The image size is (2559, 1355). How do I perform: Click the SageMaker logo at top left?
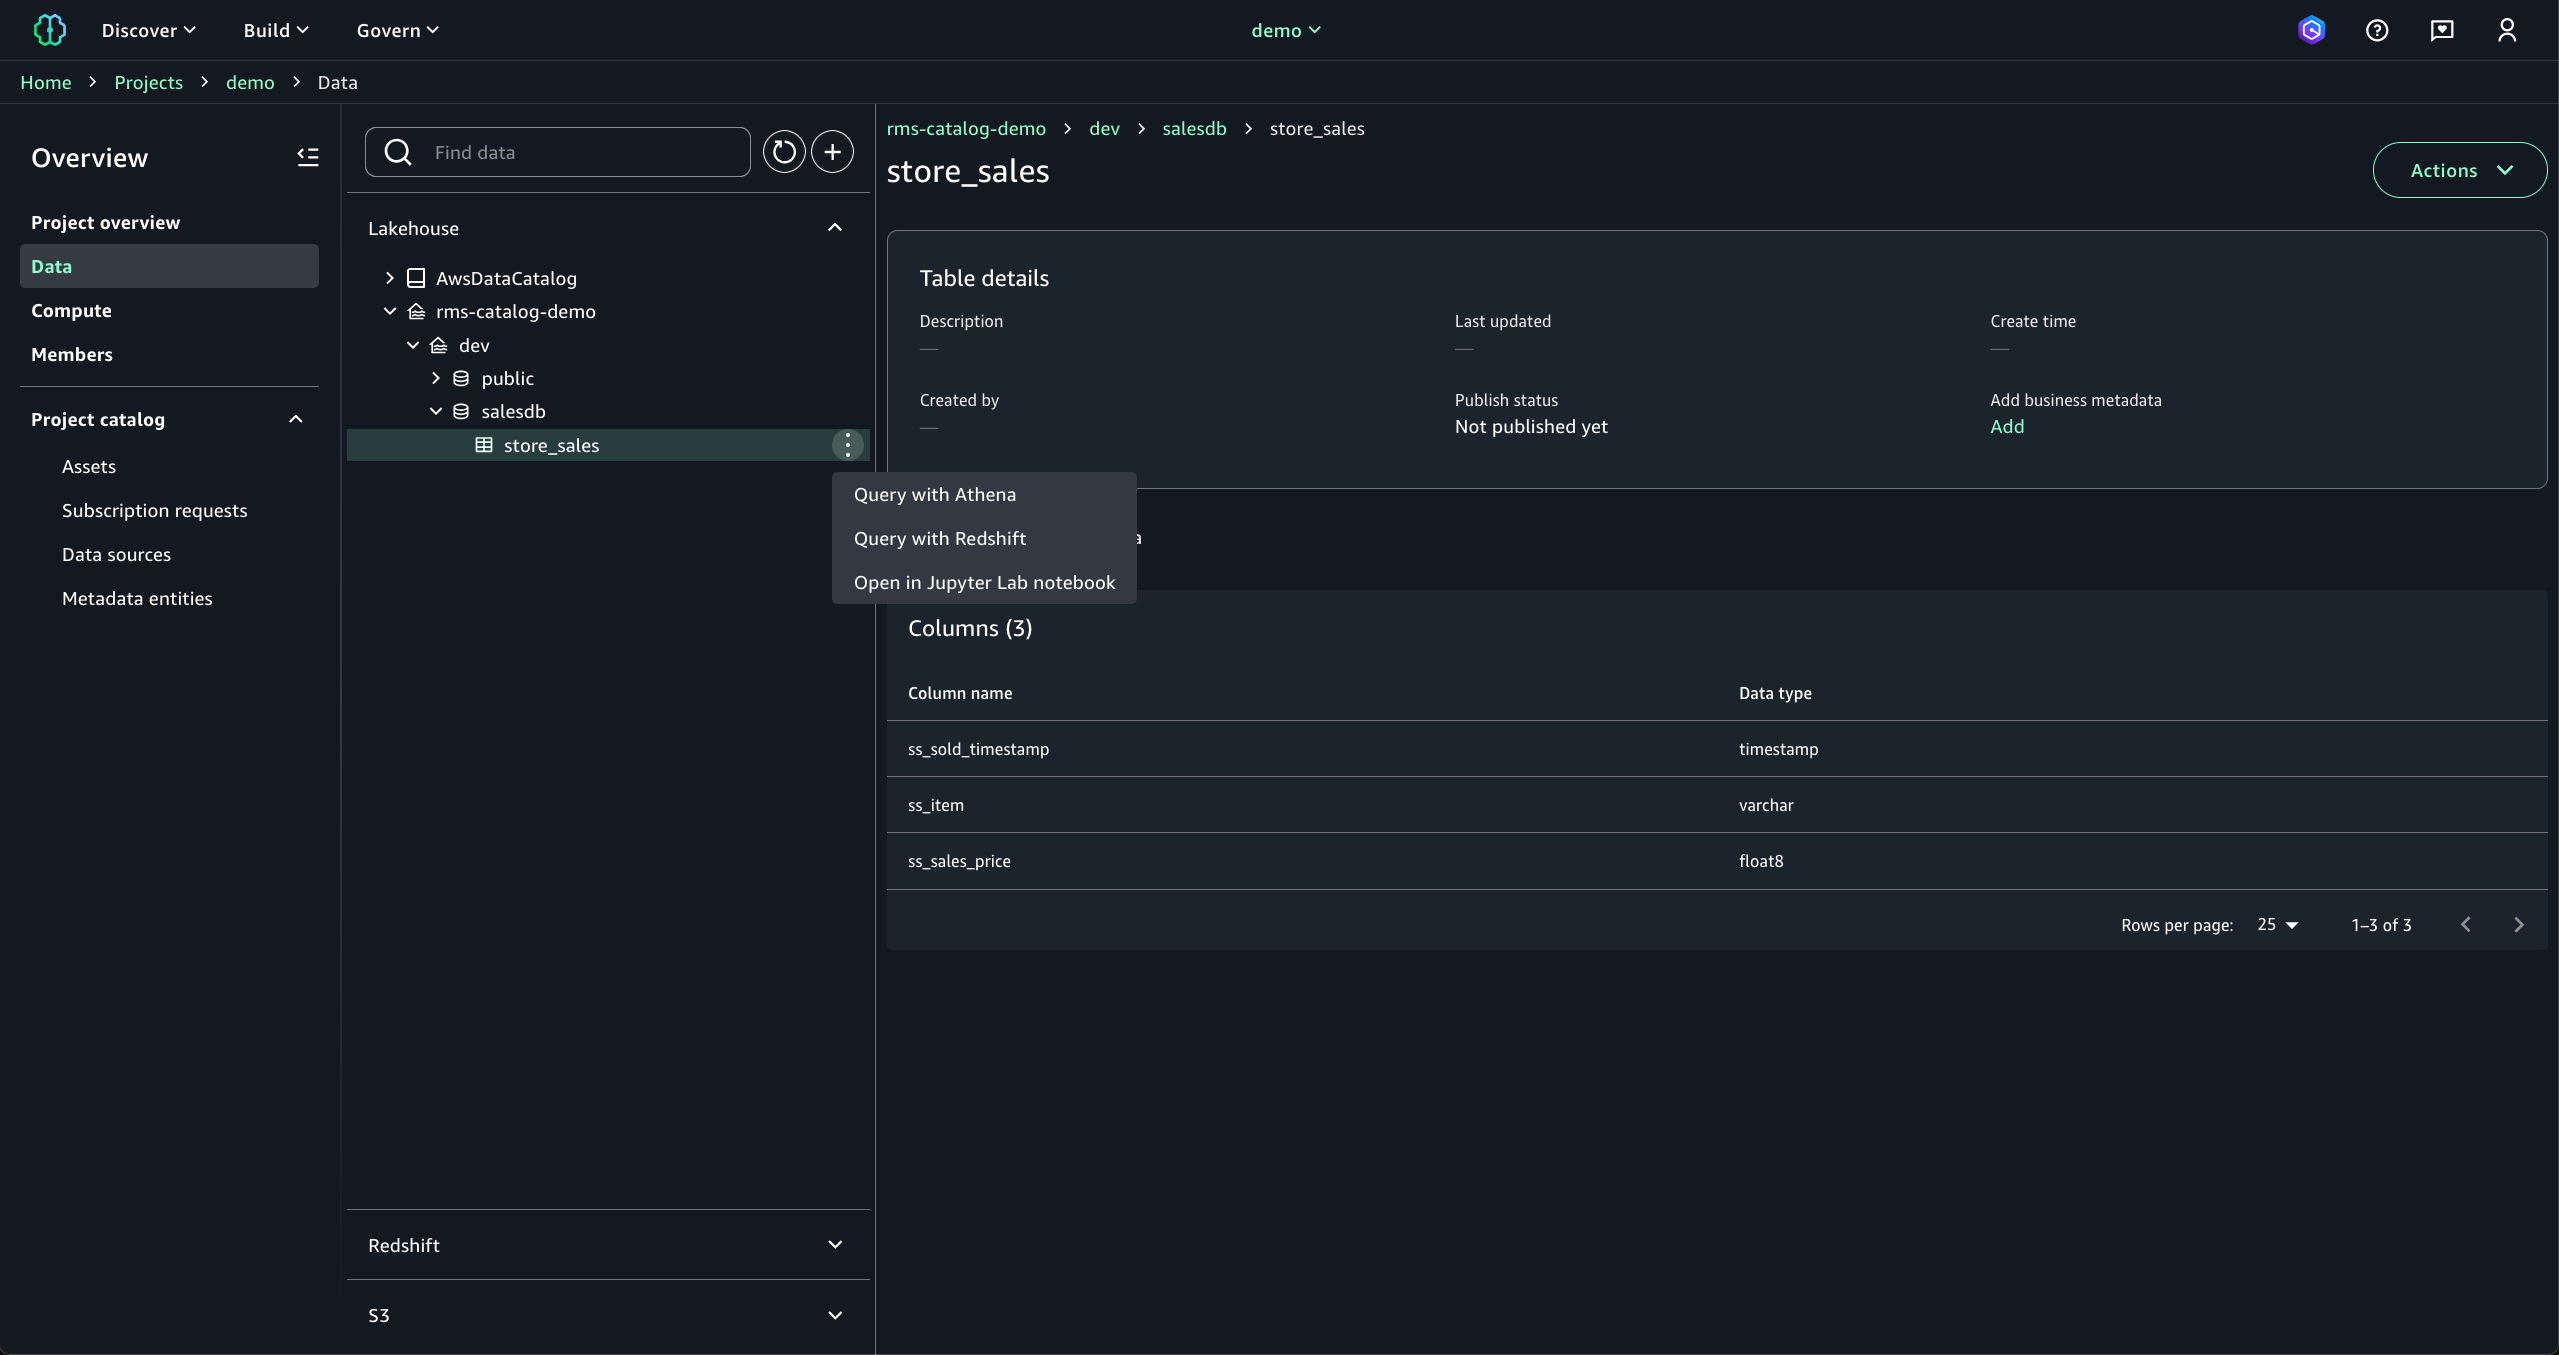coord(49,30)
